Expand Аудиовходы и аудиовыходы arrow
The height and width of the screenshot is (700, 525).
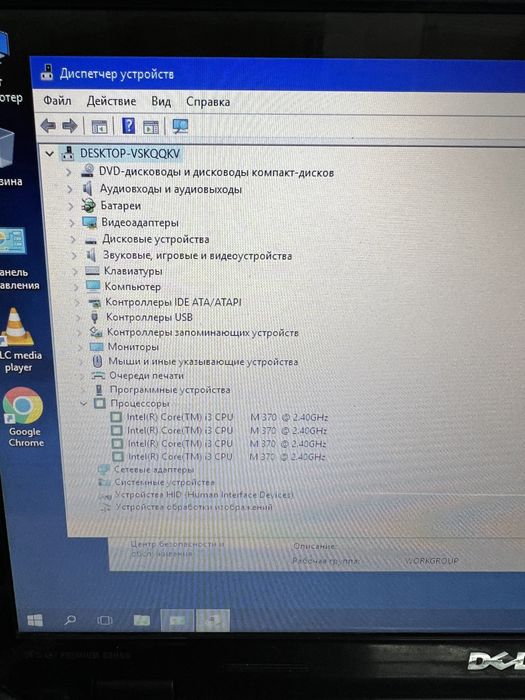point(70,189)
